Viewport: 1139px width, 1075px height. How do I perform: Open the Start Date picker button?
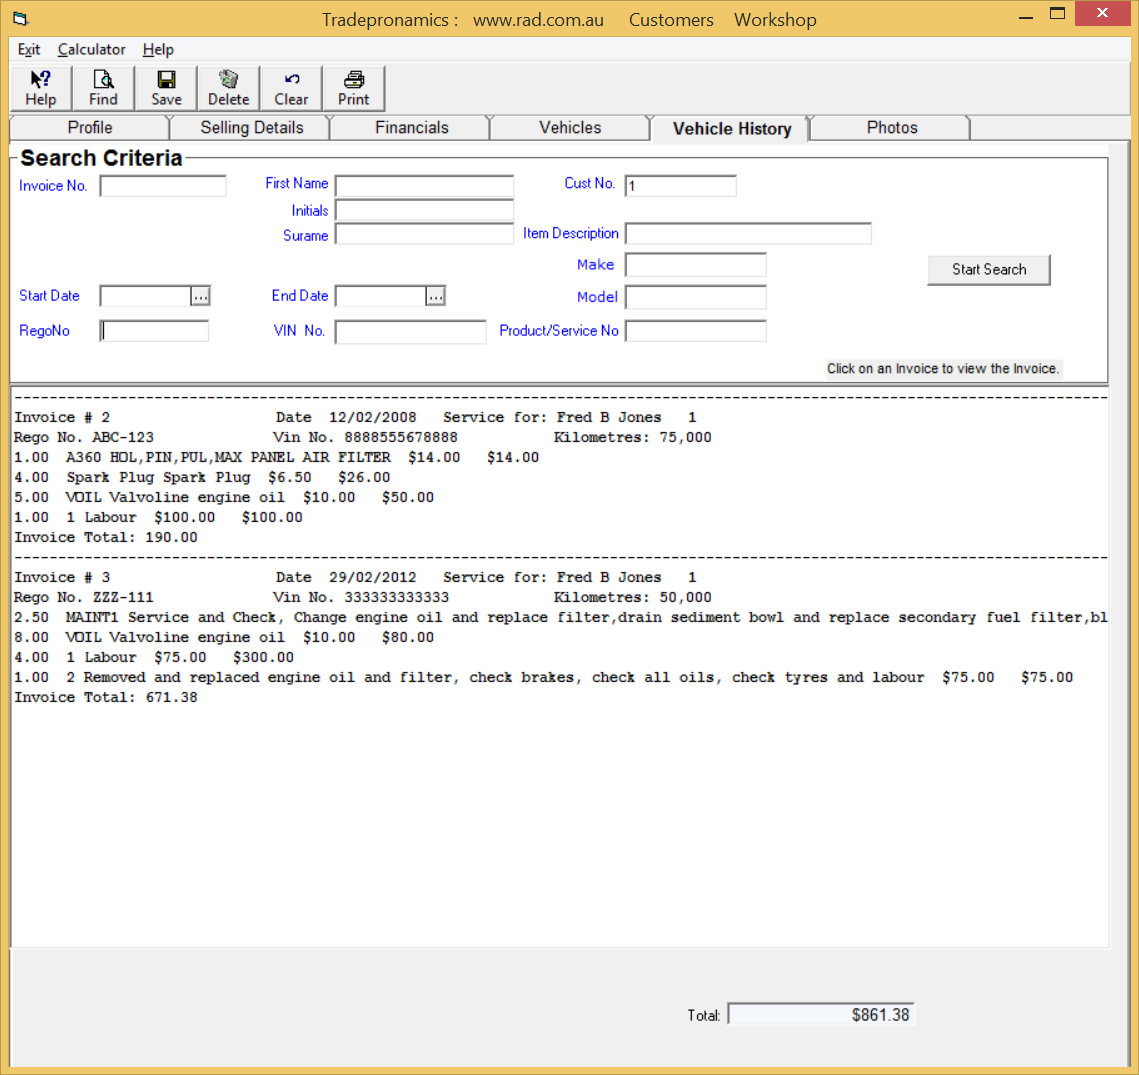click(200, 296)
